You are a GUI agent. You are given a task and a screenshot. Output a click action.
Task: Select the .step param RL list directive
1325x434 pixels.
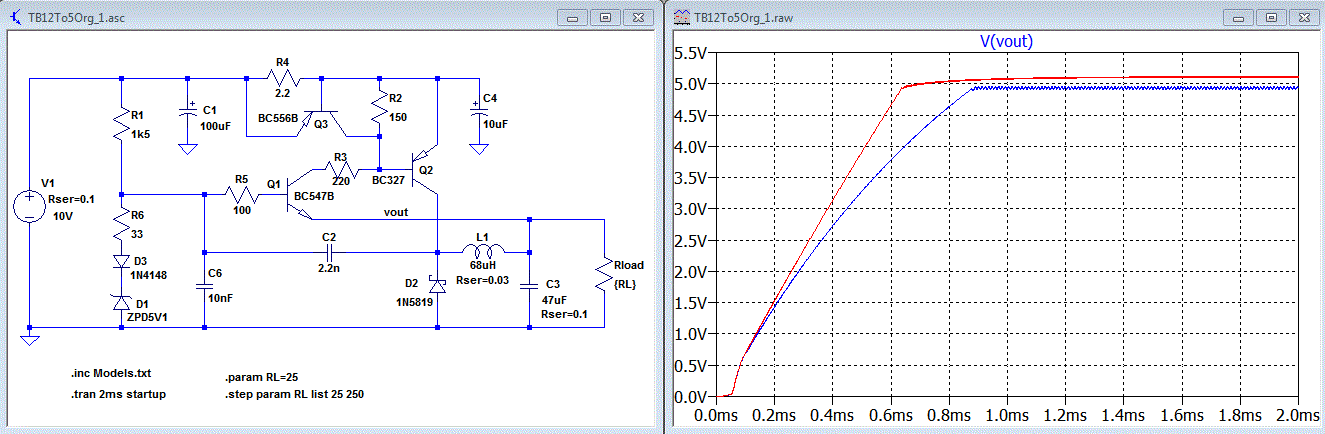coord(294,394)
